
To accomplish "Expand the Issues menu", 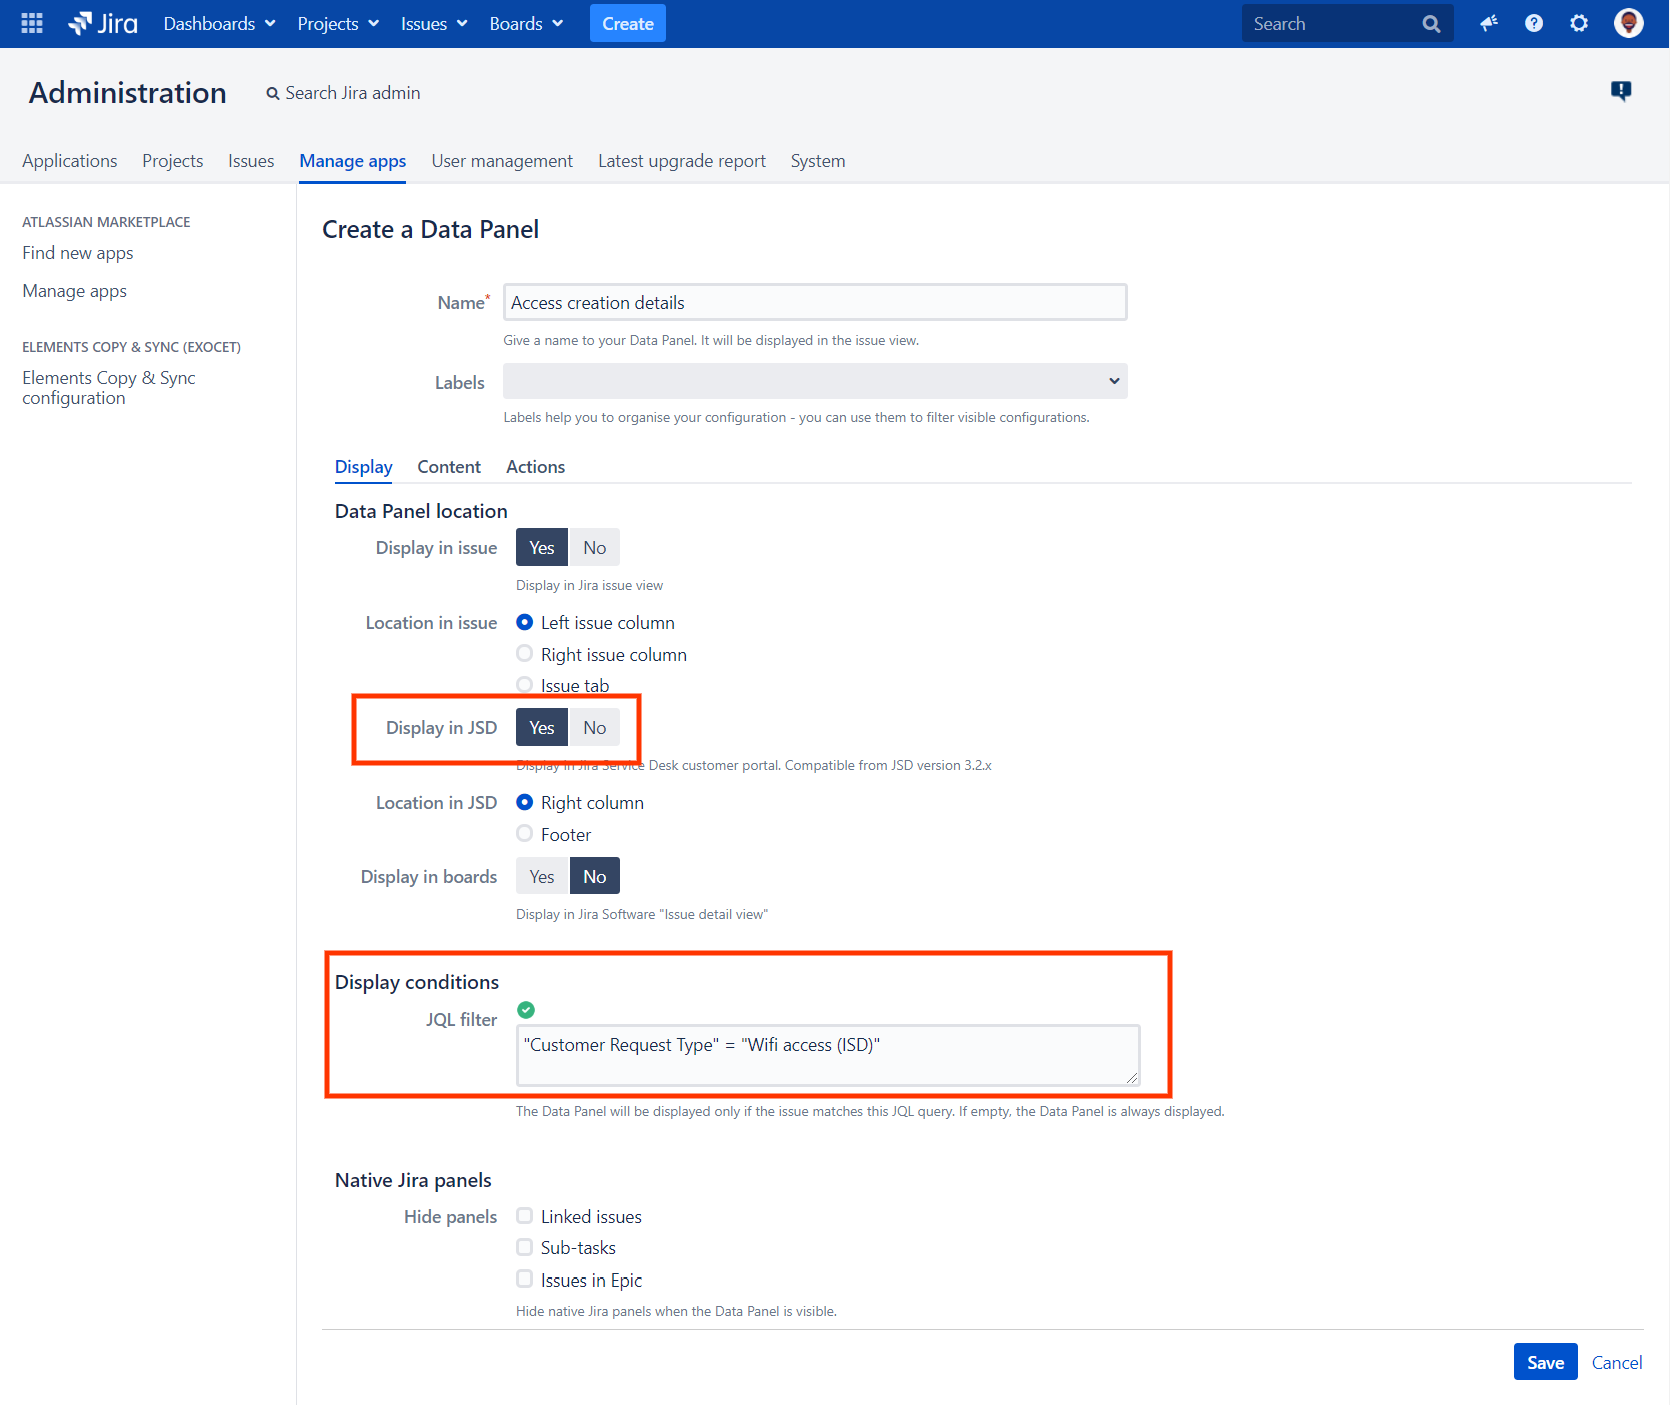I will tap(432, 23).
